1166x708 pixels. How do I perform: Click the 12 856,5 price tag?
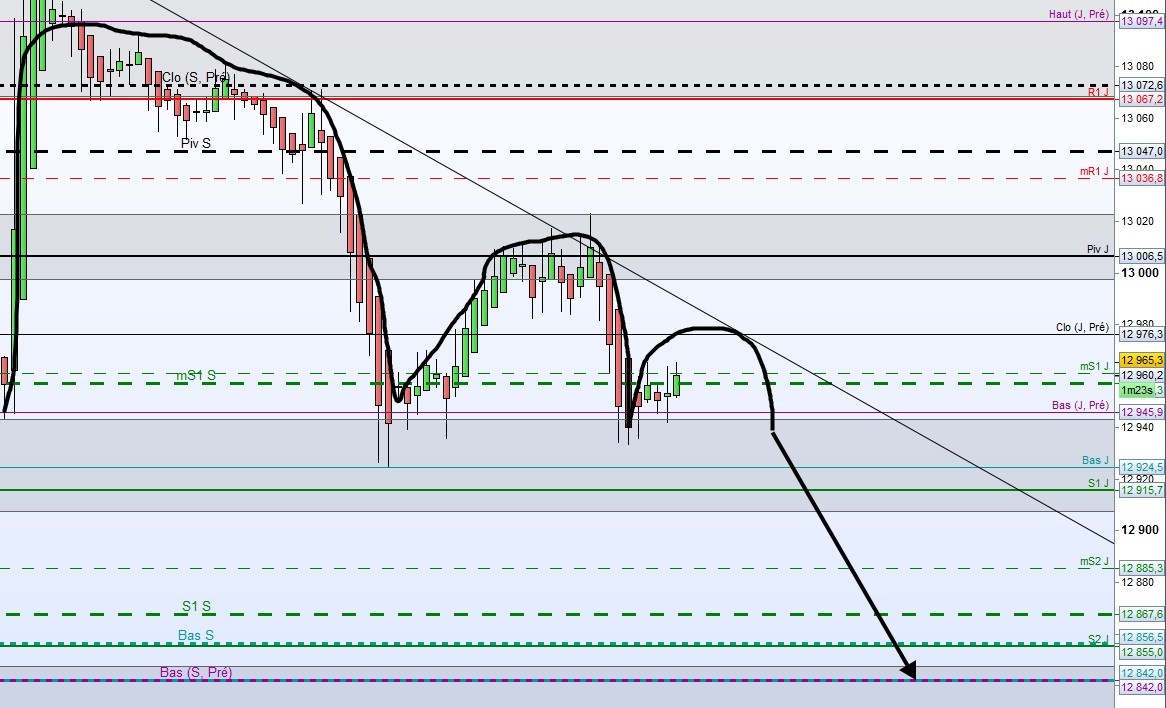pos(1141,638)
